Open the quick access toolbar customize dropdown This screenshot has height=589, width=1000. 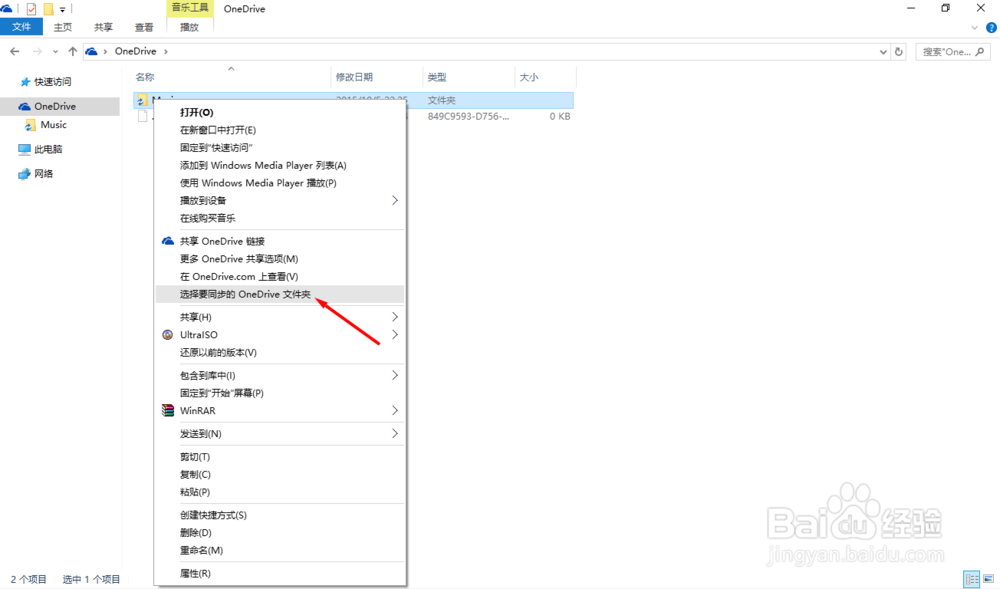[62, 10]
